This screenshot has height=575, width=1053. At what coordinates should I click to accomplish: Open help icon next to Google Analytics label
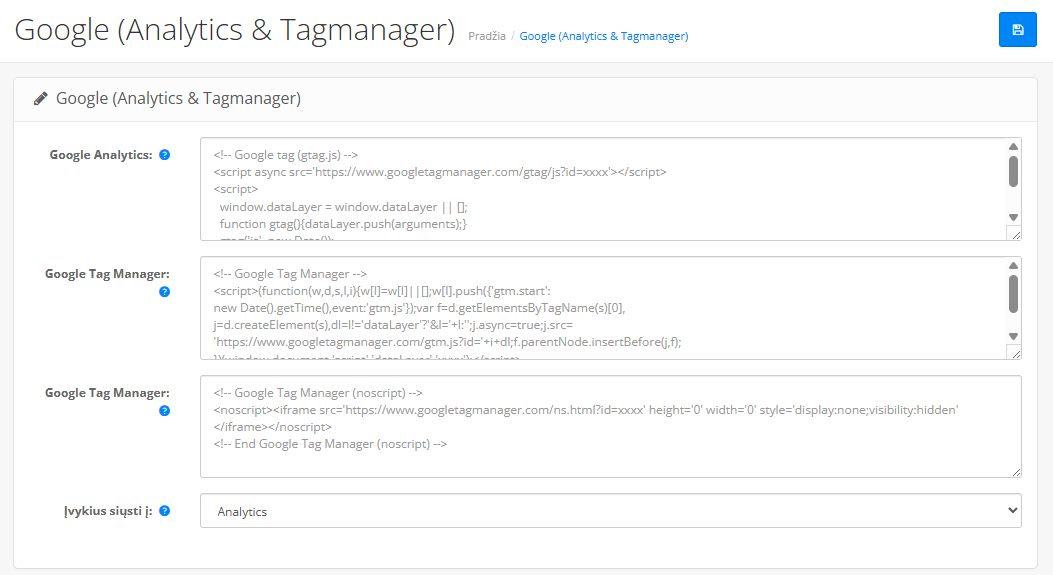tap(165, 155)
